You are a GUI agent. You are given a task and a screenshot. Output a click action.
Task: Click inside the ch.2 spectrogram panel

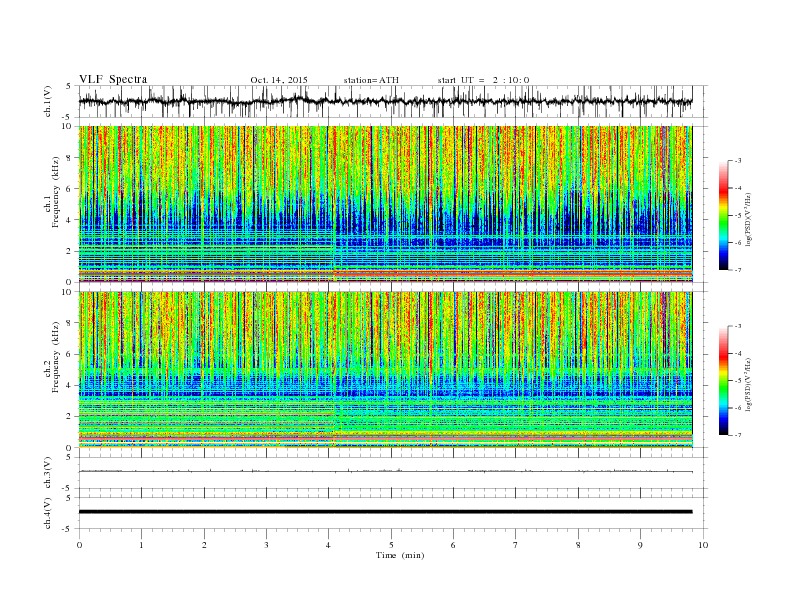coord(385,370)
